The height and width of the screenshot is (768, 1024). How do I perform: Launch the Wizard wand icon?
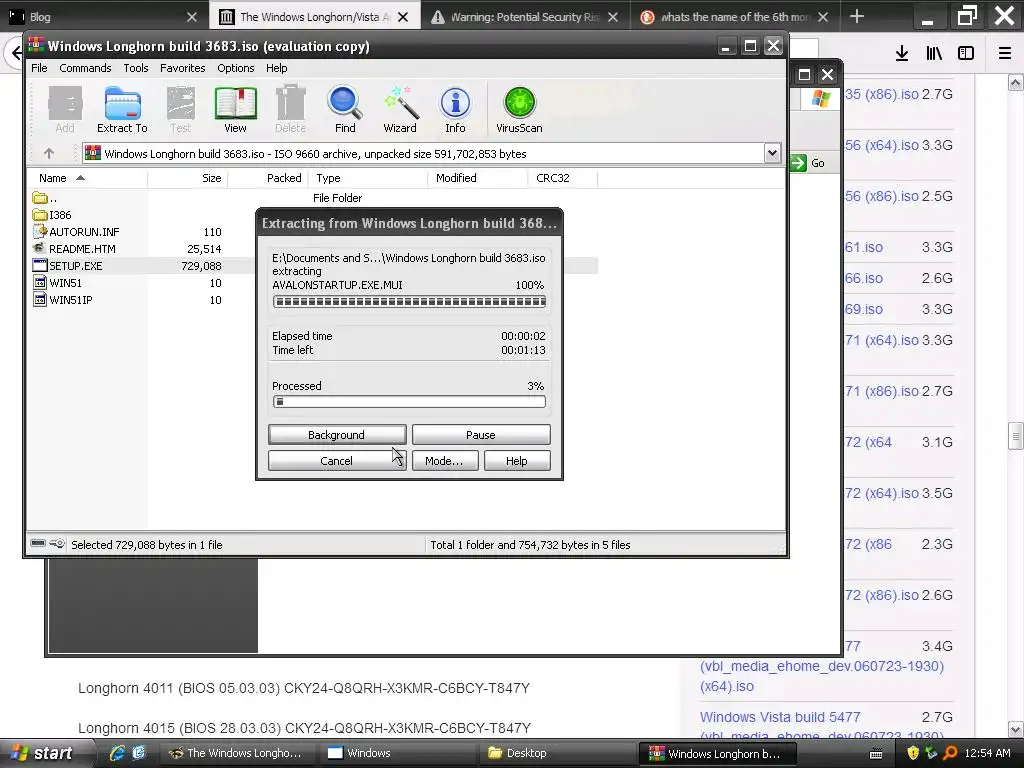400,110
